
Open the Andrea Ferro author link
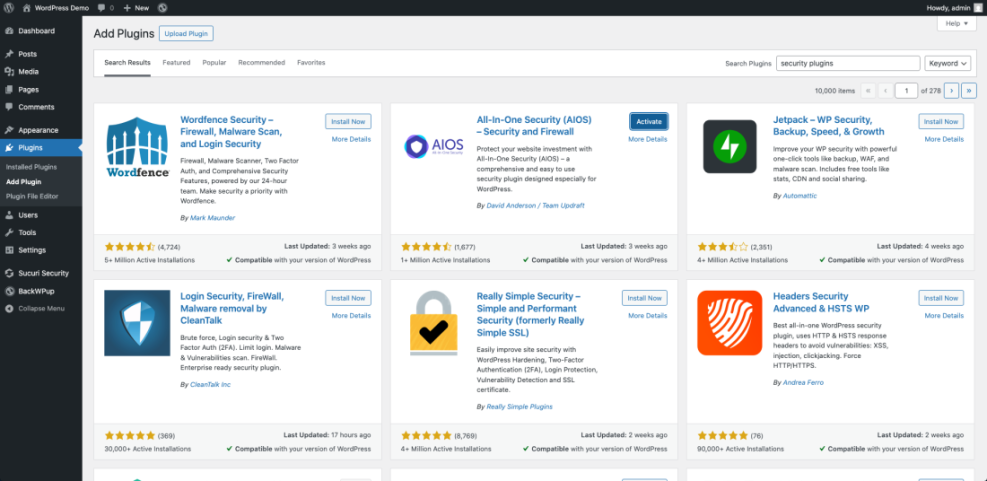pos(803,382)
